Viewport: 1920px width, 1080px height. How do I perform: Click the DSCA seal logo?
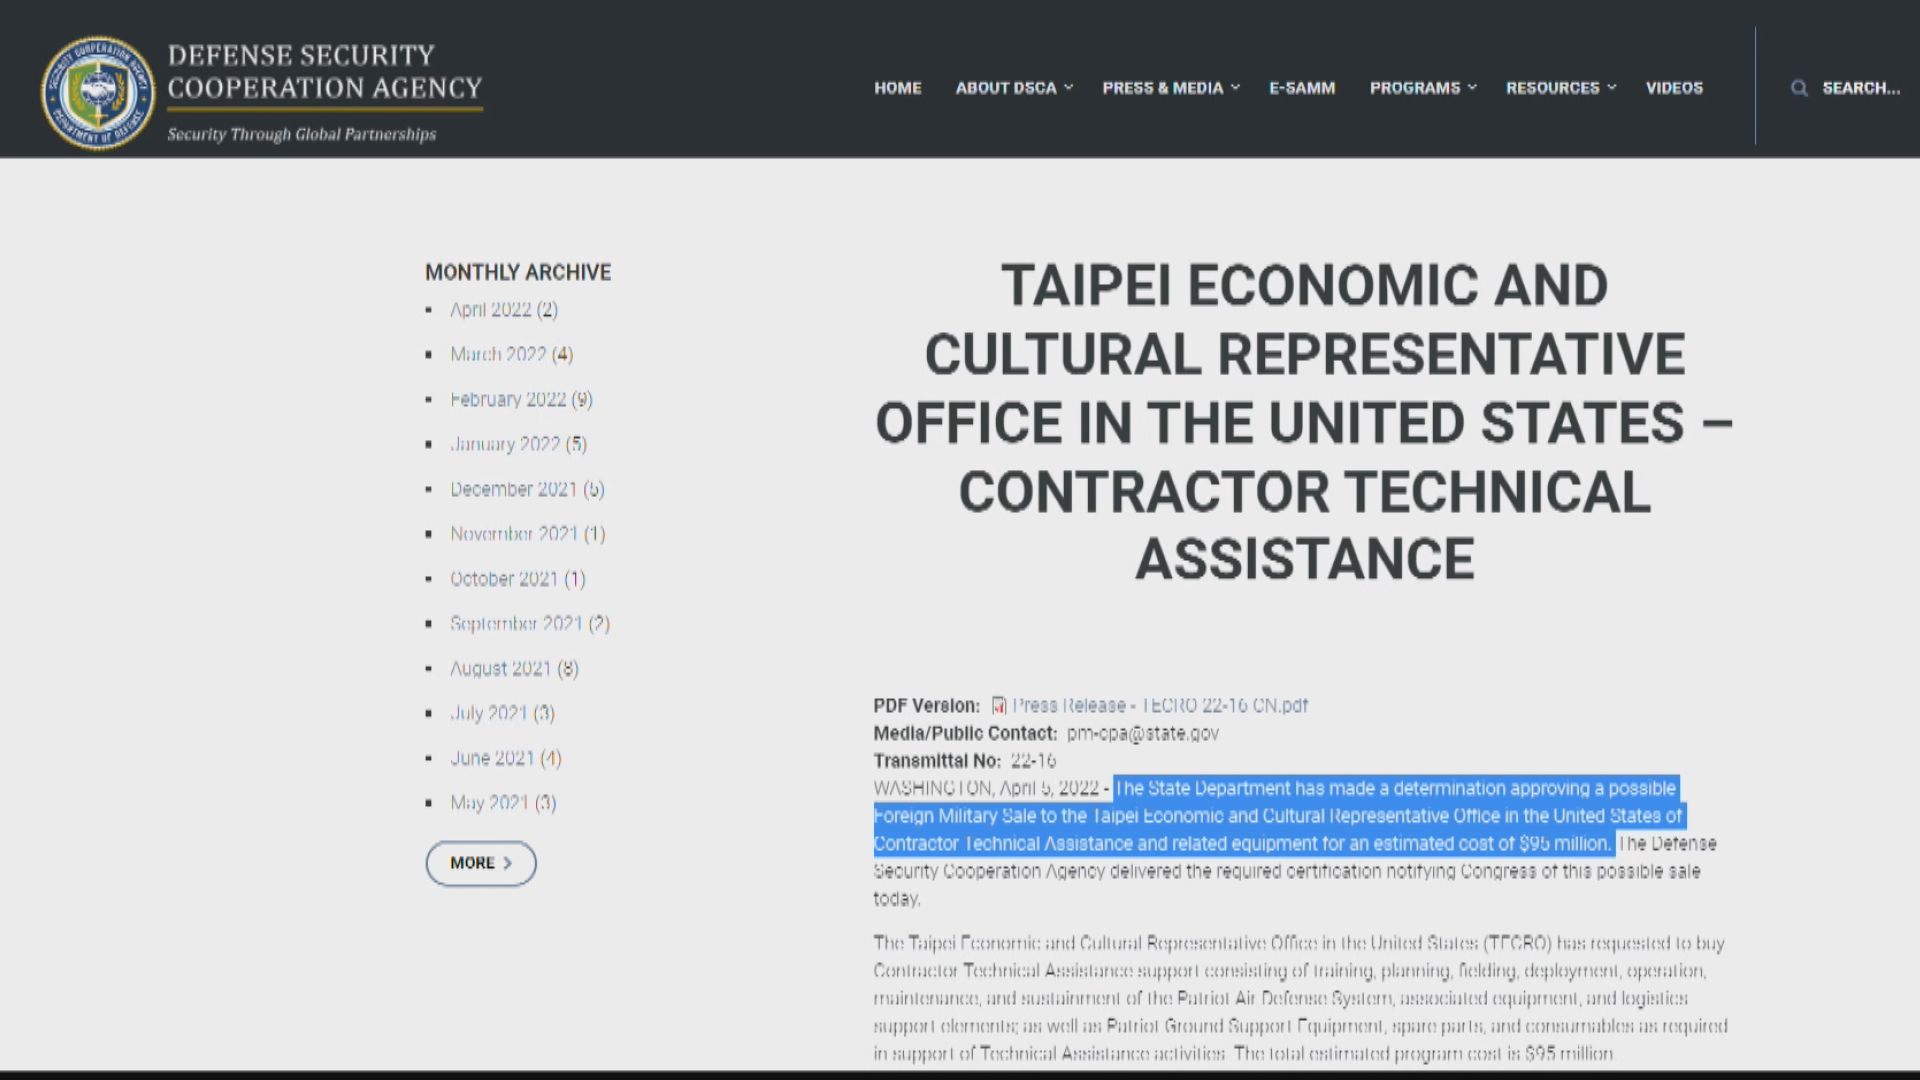pyautogui.click(x=97, y=92)
